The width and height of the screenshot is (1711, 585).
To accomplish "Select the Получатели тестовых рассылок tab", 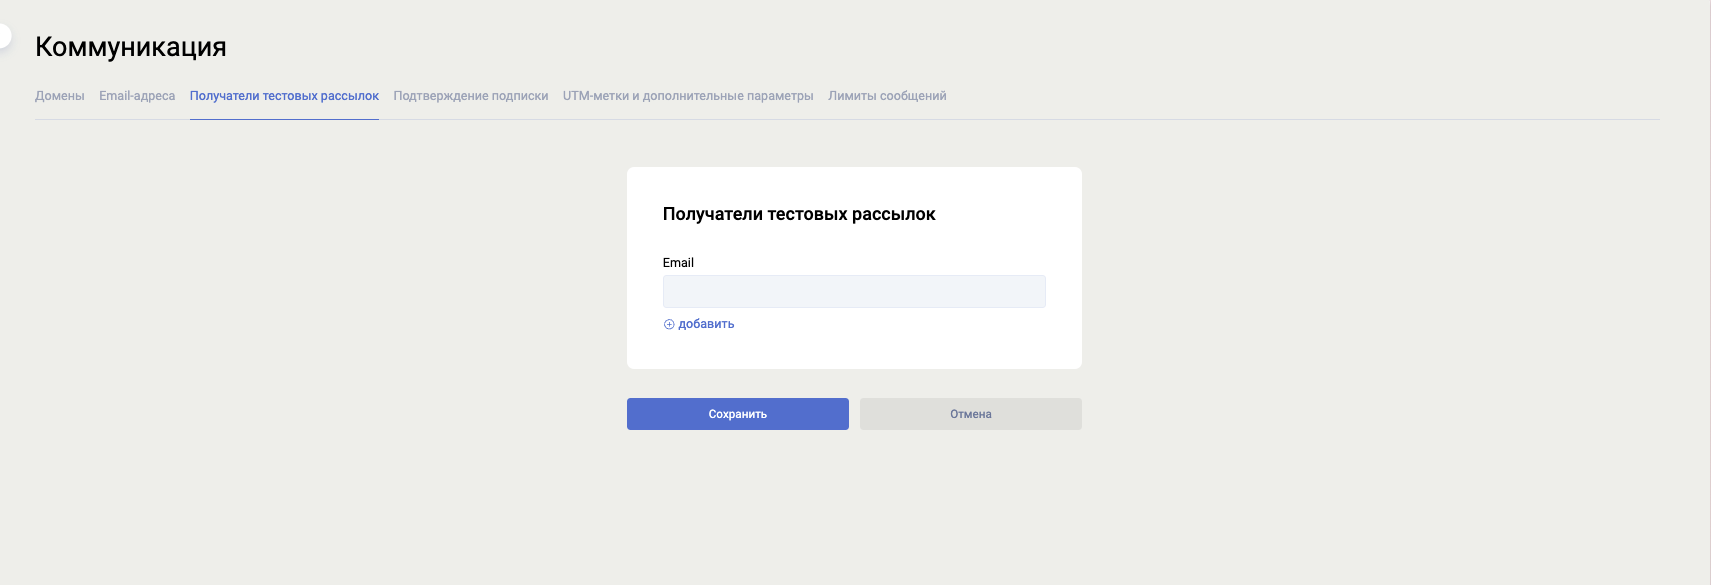I will (x=284, y=96).
